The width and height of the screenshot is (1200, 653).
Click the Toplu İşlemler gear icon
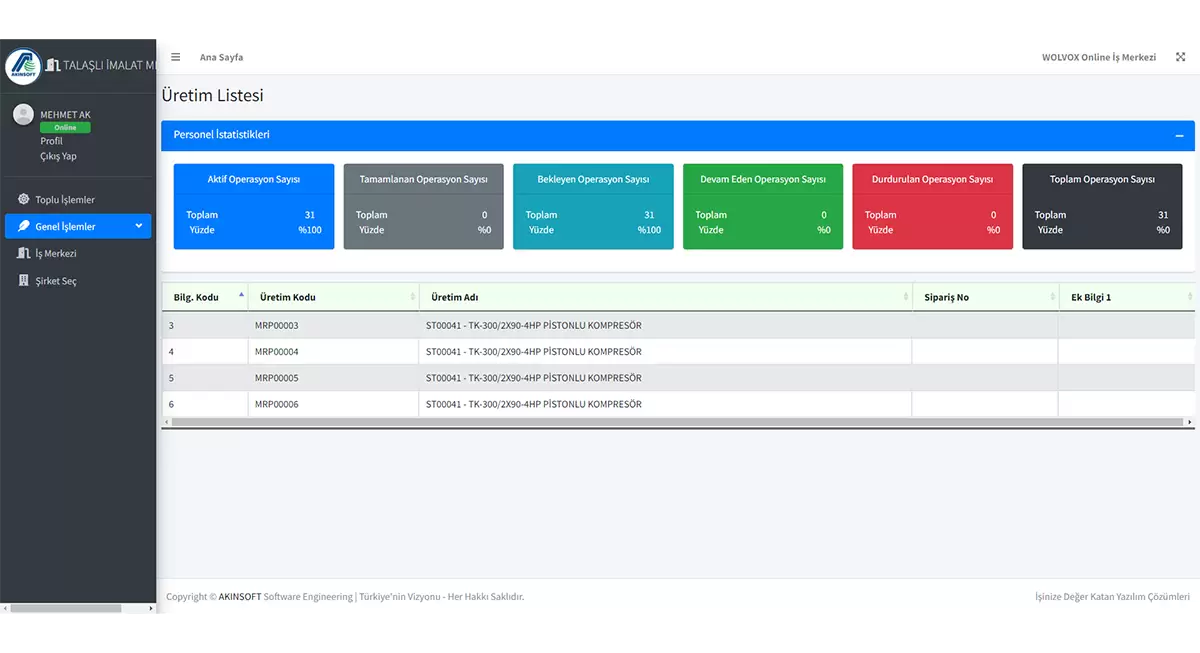(x=24, y=199)
